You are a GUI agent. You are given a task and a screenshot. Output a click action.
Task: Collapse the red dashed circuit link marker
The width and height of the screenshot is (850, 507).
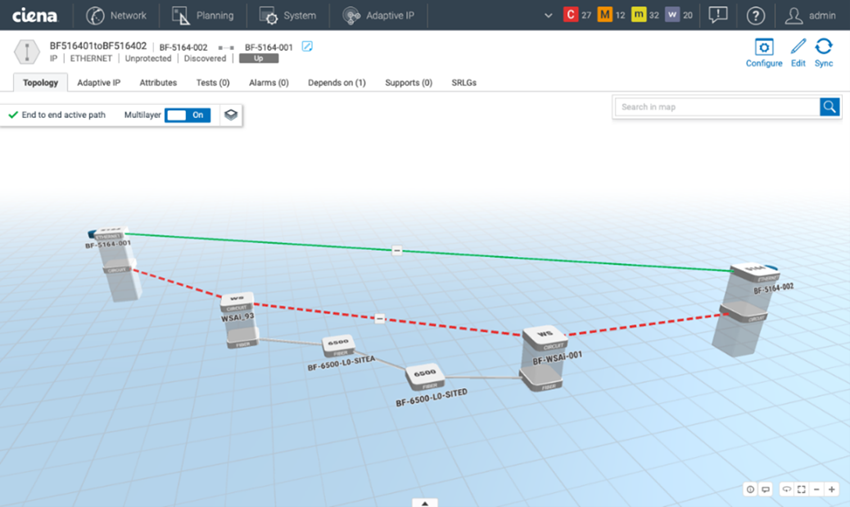tap(380, 318)
